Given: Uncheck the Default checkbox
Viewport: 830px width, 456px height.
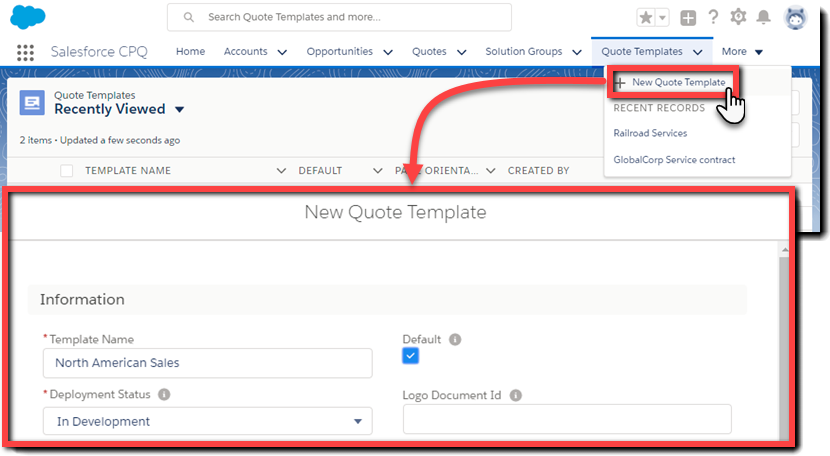Looking at the screenshot, I should 411,356.
